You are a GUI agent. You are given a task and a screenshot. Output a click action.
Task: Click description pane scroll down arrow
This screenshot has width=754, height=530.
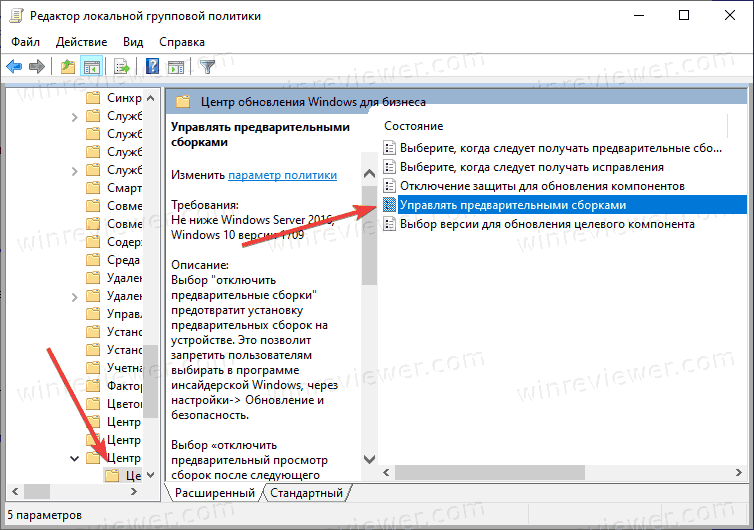(x=369, y=459)
